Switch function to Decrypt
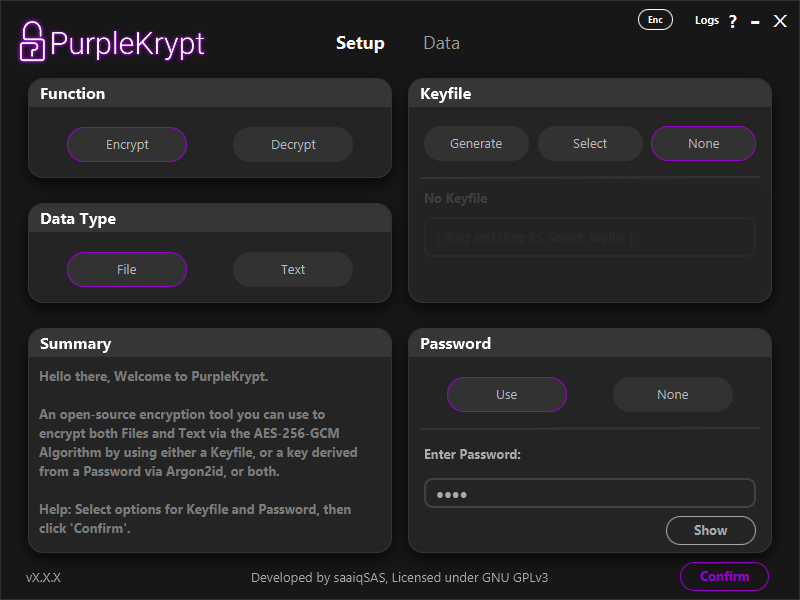 pos(293,144)
